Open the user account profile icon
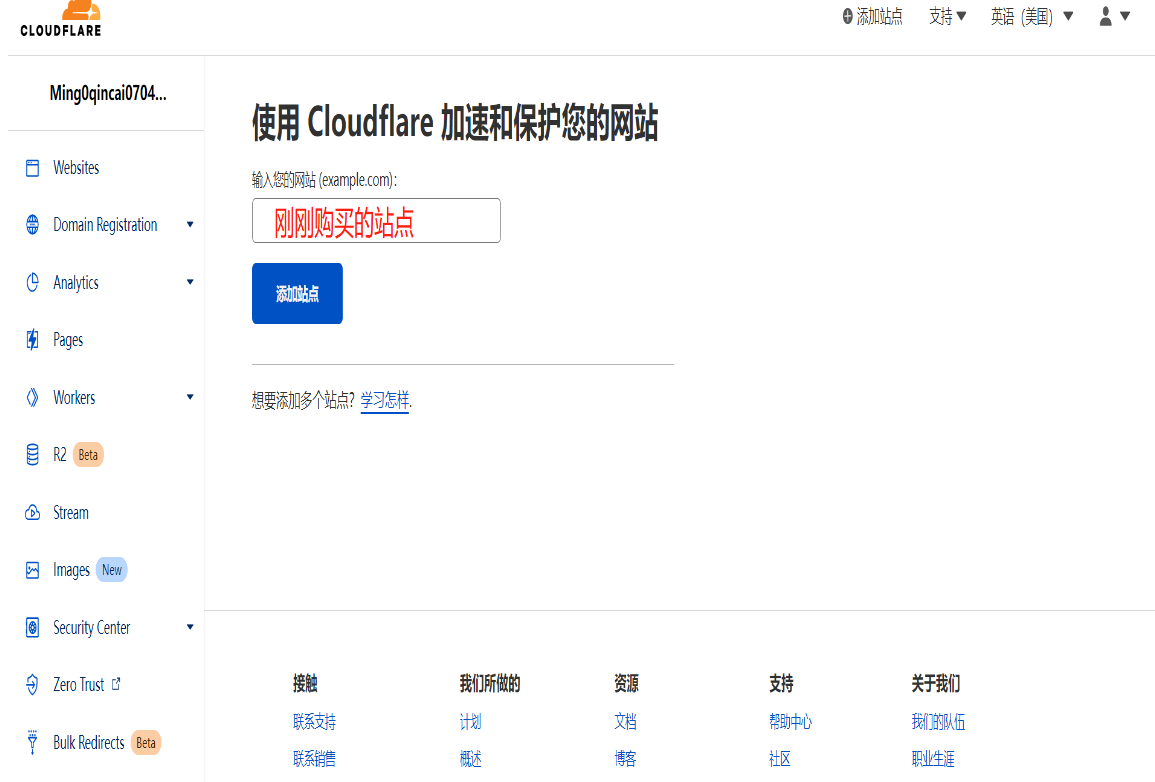The height and width of the screenshot is (782, 1155). 1106,16
